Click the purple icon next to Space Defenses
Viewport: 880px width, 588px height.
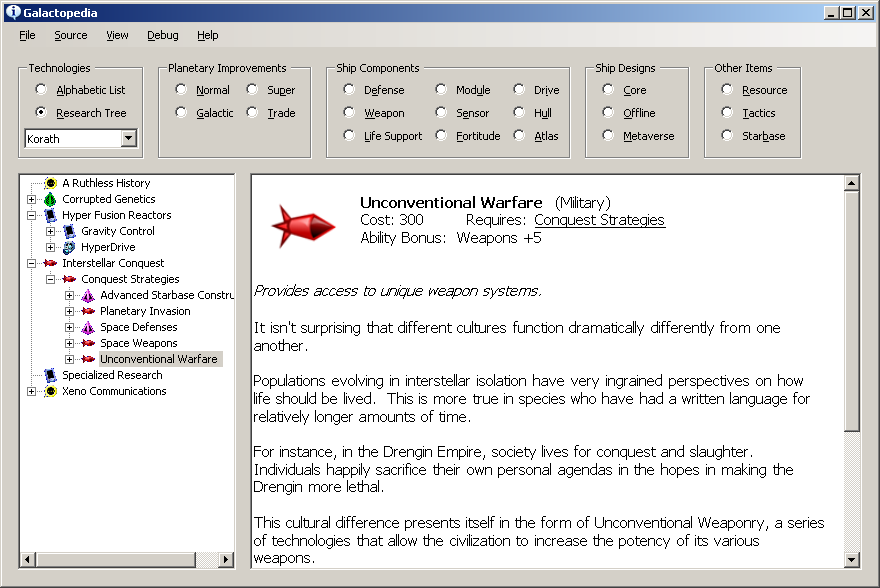[x=88, y=327]
